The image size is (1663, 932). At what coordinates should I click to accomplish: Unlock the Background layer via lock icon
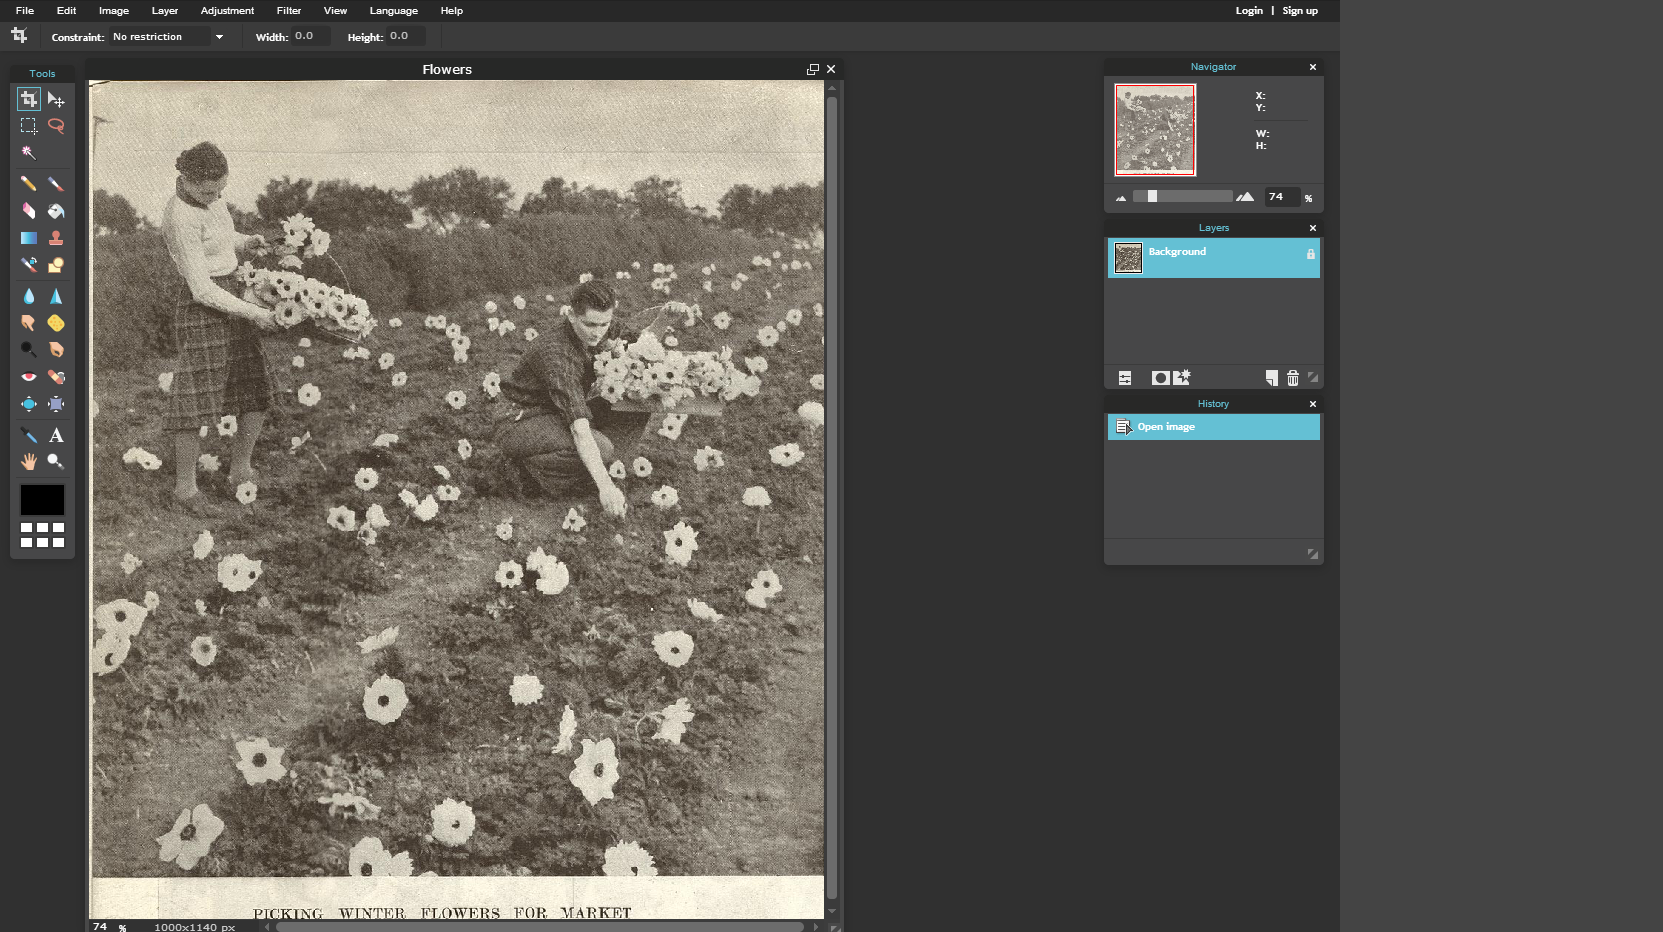(x=1310, y=254)
